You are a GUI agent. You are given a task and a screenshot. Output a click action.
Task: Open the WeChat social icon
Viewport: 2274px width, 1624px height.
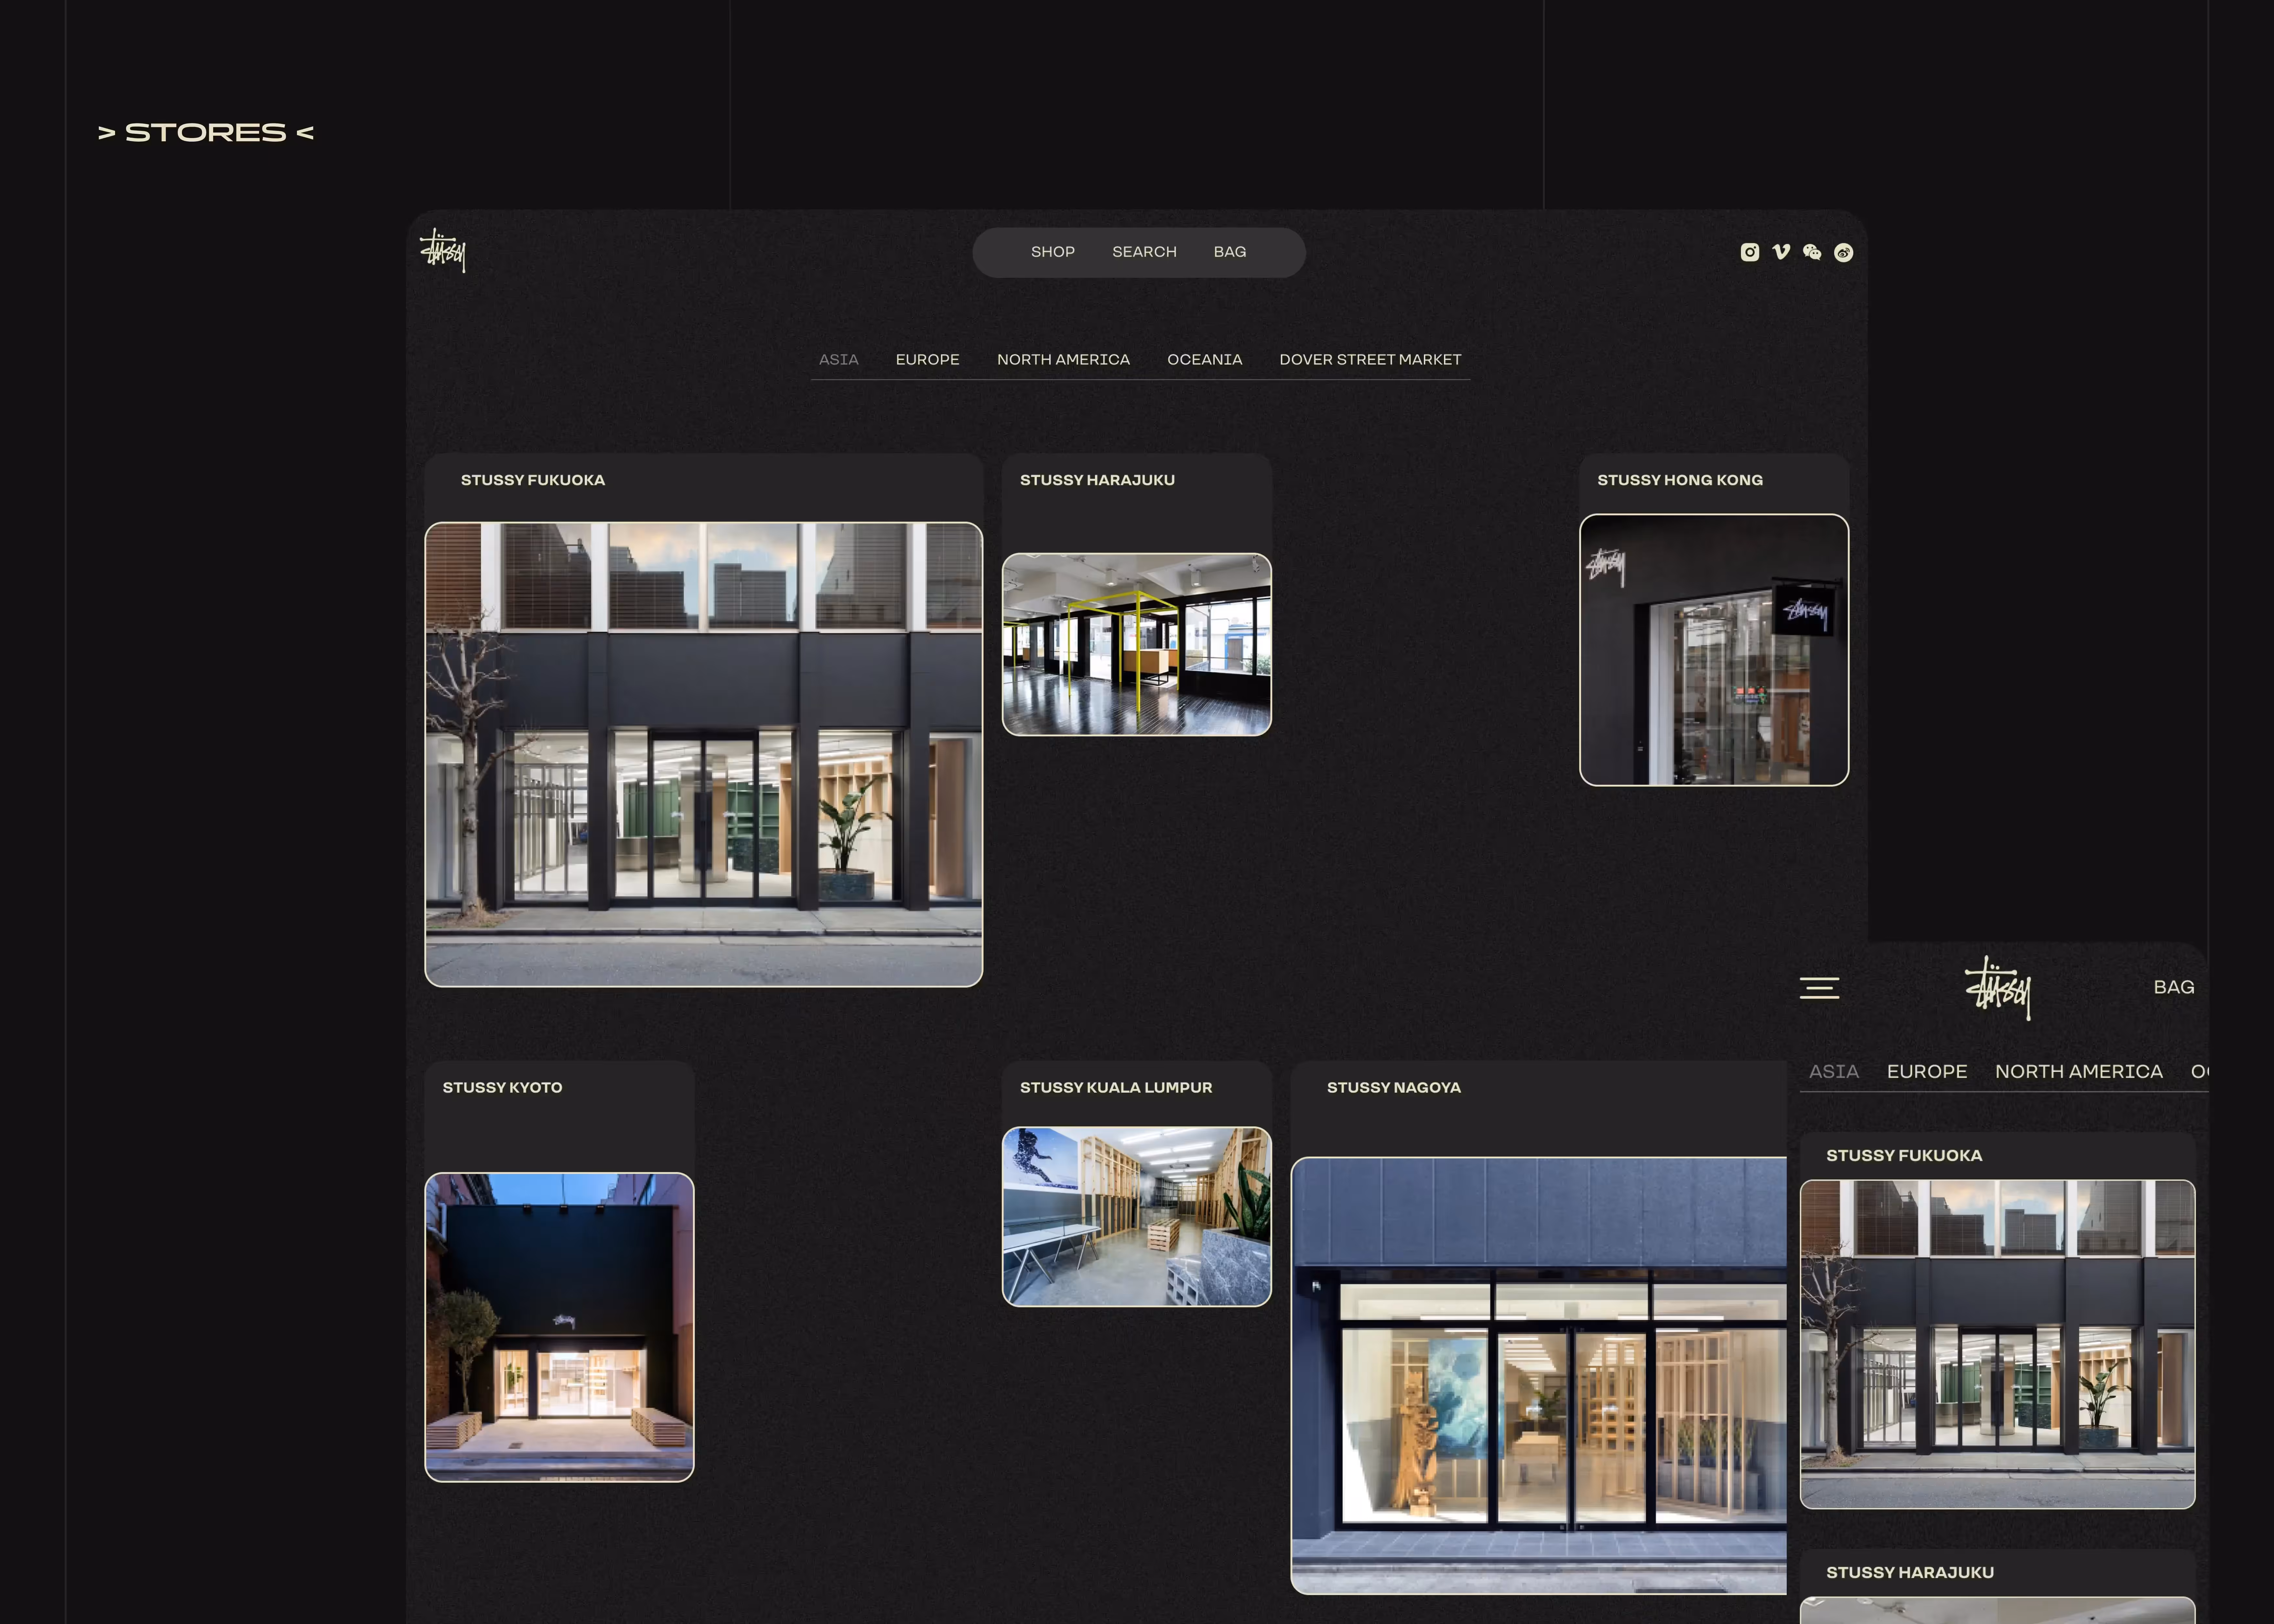[1812, 252]
